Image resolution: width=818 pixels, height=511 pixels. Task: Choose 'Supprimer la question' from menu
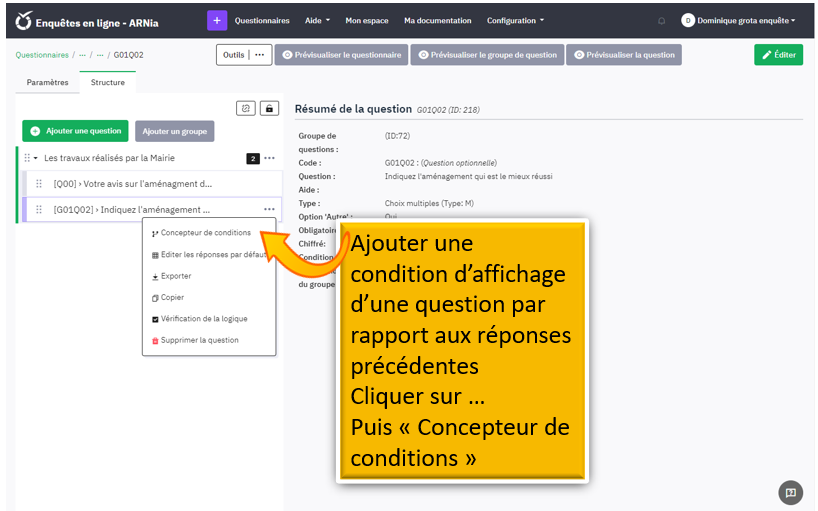pos(199,340)
